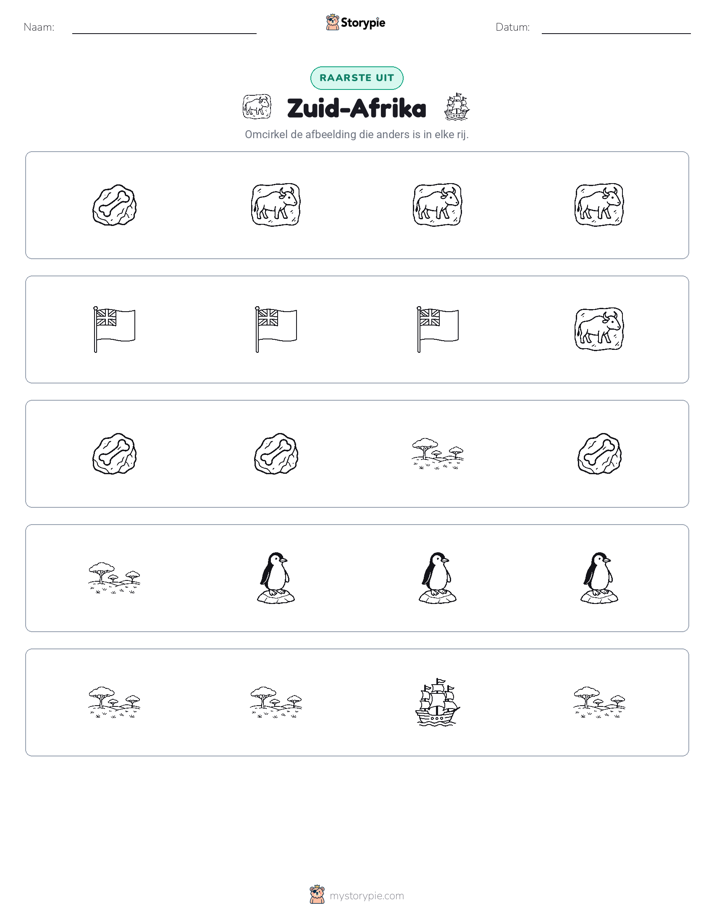Select the last penguin in row four
Viewport: 714px width, 924px height.
(x=599, y=578)
